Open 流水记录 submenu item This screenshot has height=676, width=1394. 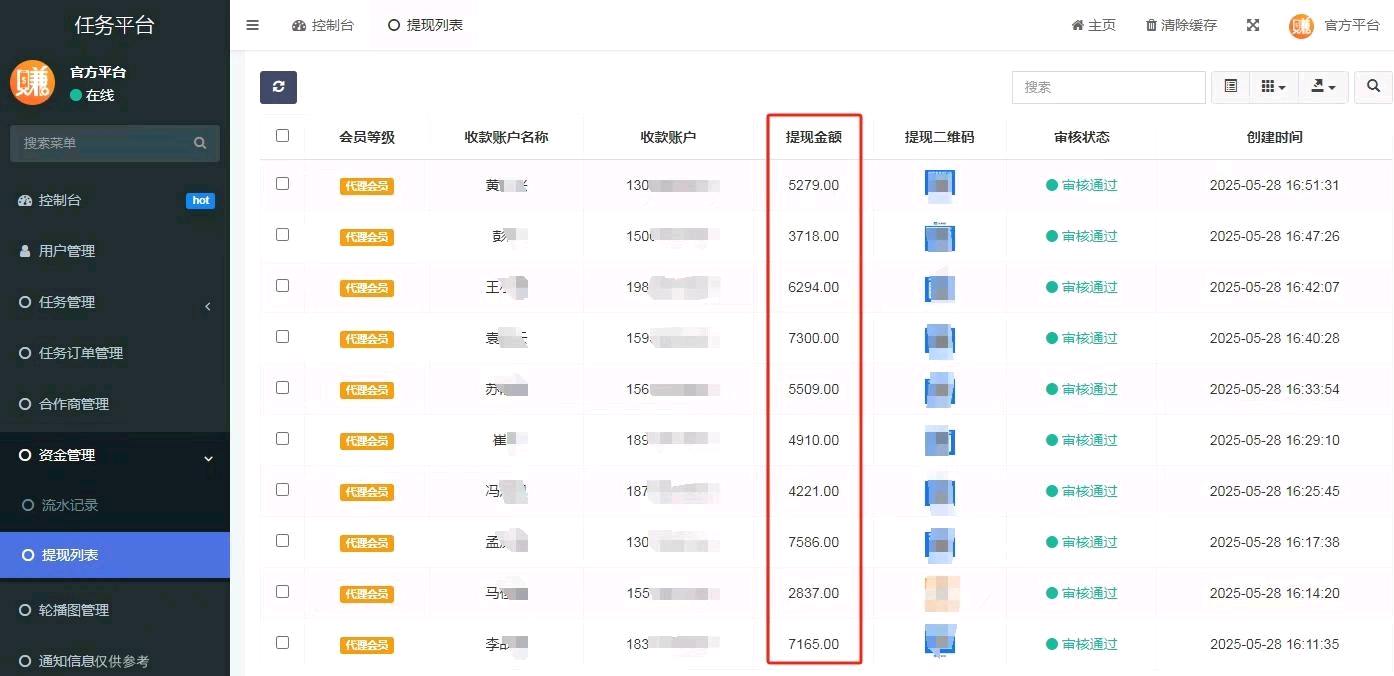[x=115, y=506]
